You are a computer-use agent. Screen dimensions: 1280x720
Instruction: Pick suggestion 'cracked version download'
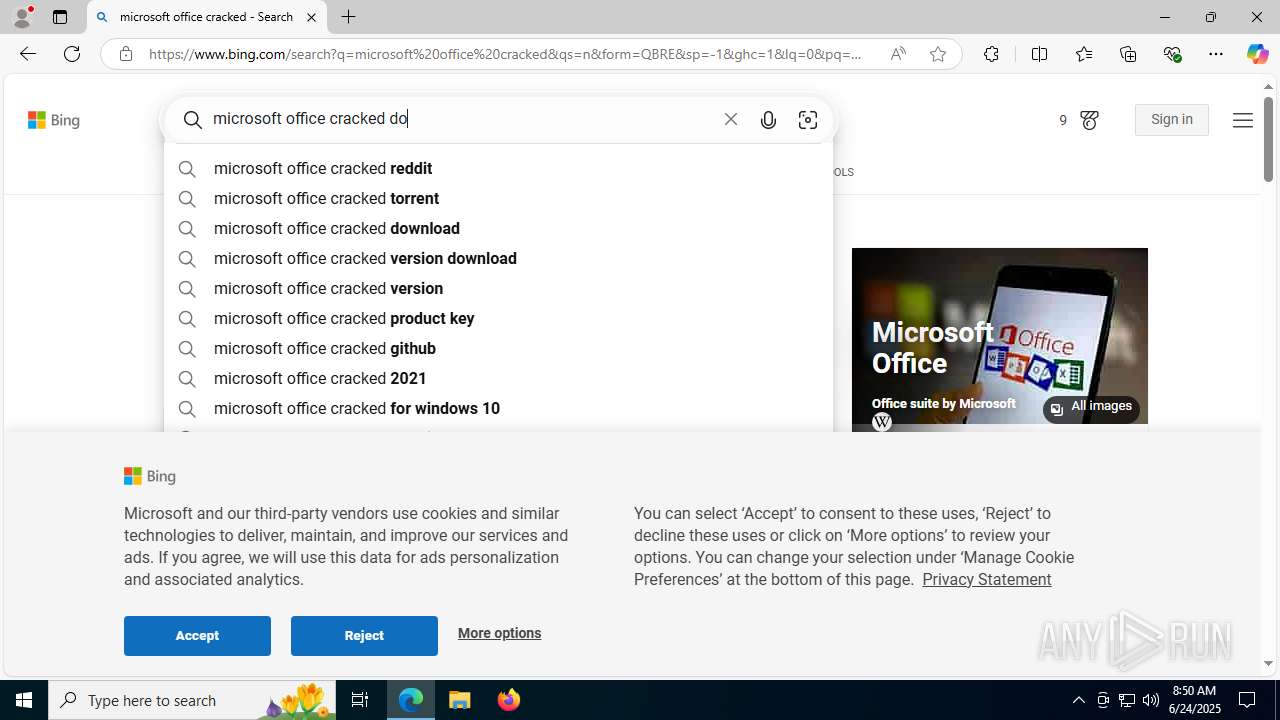pyautogui.click(x=498, y=259)
